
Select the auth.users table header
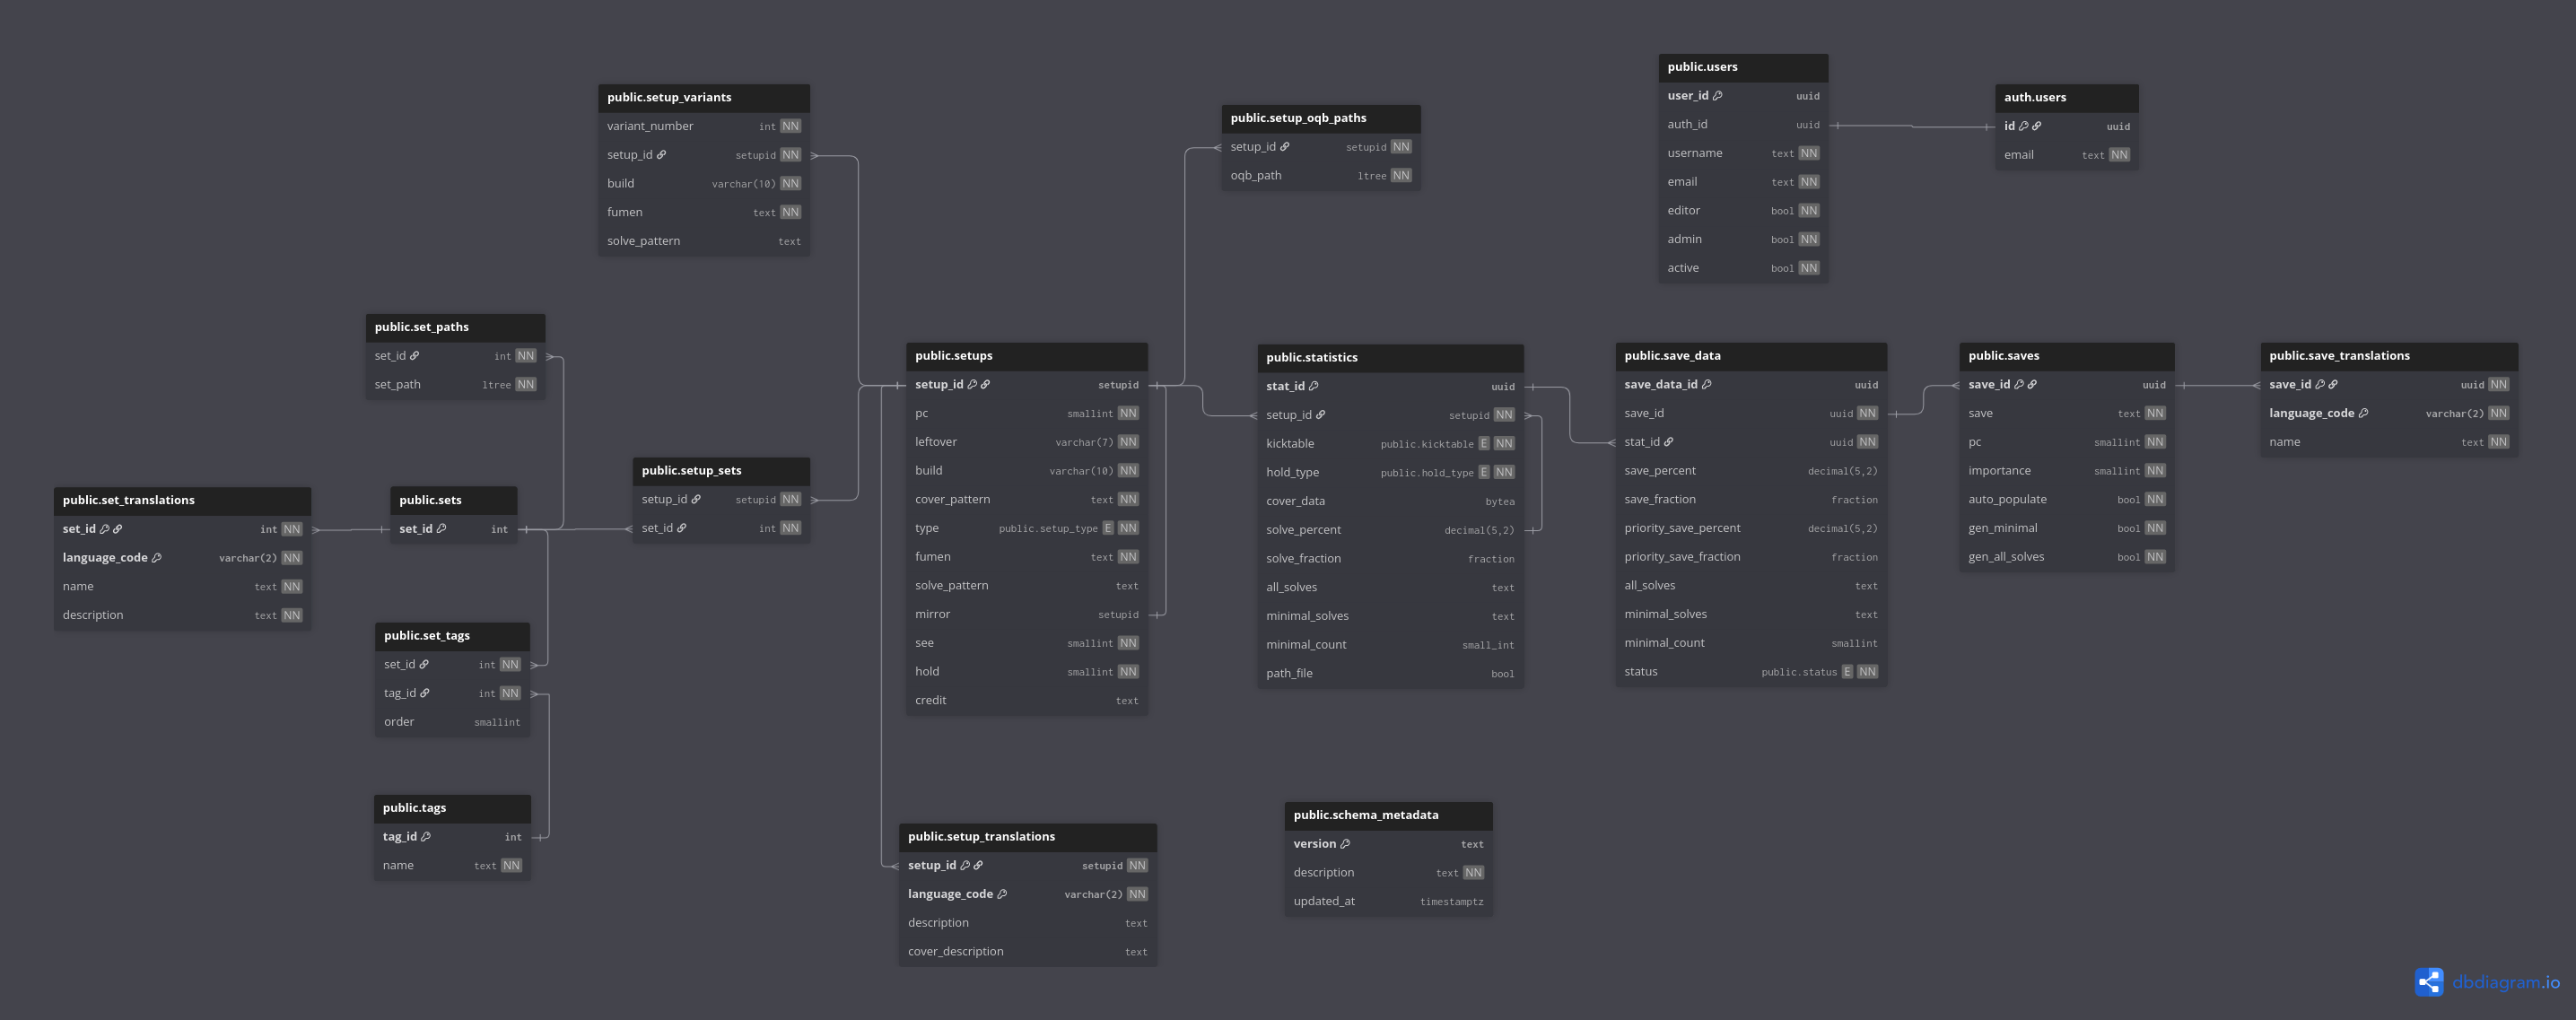click(x=2067, y=98)
